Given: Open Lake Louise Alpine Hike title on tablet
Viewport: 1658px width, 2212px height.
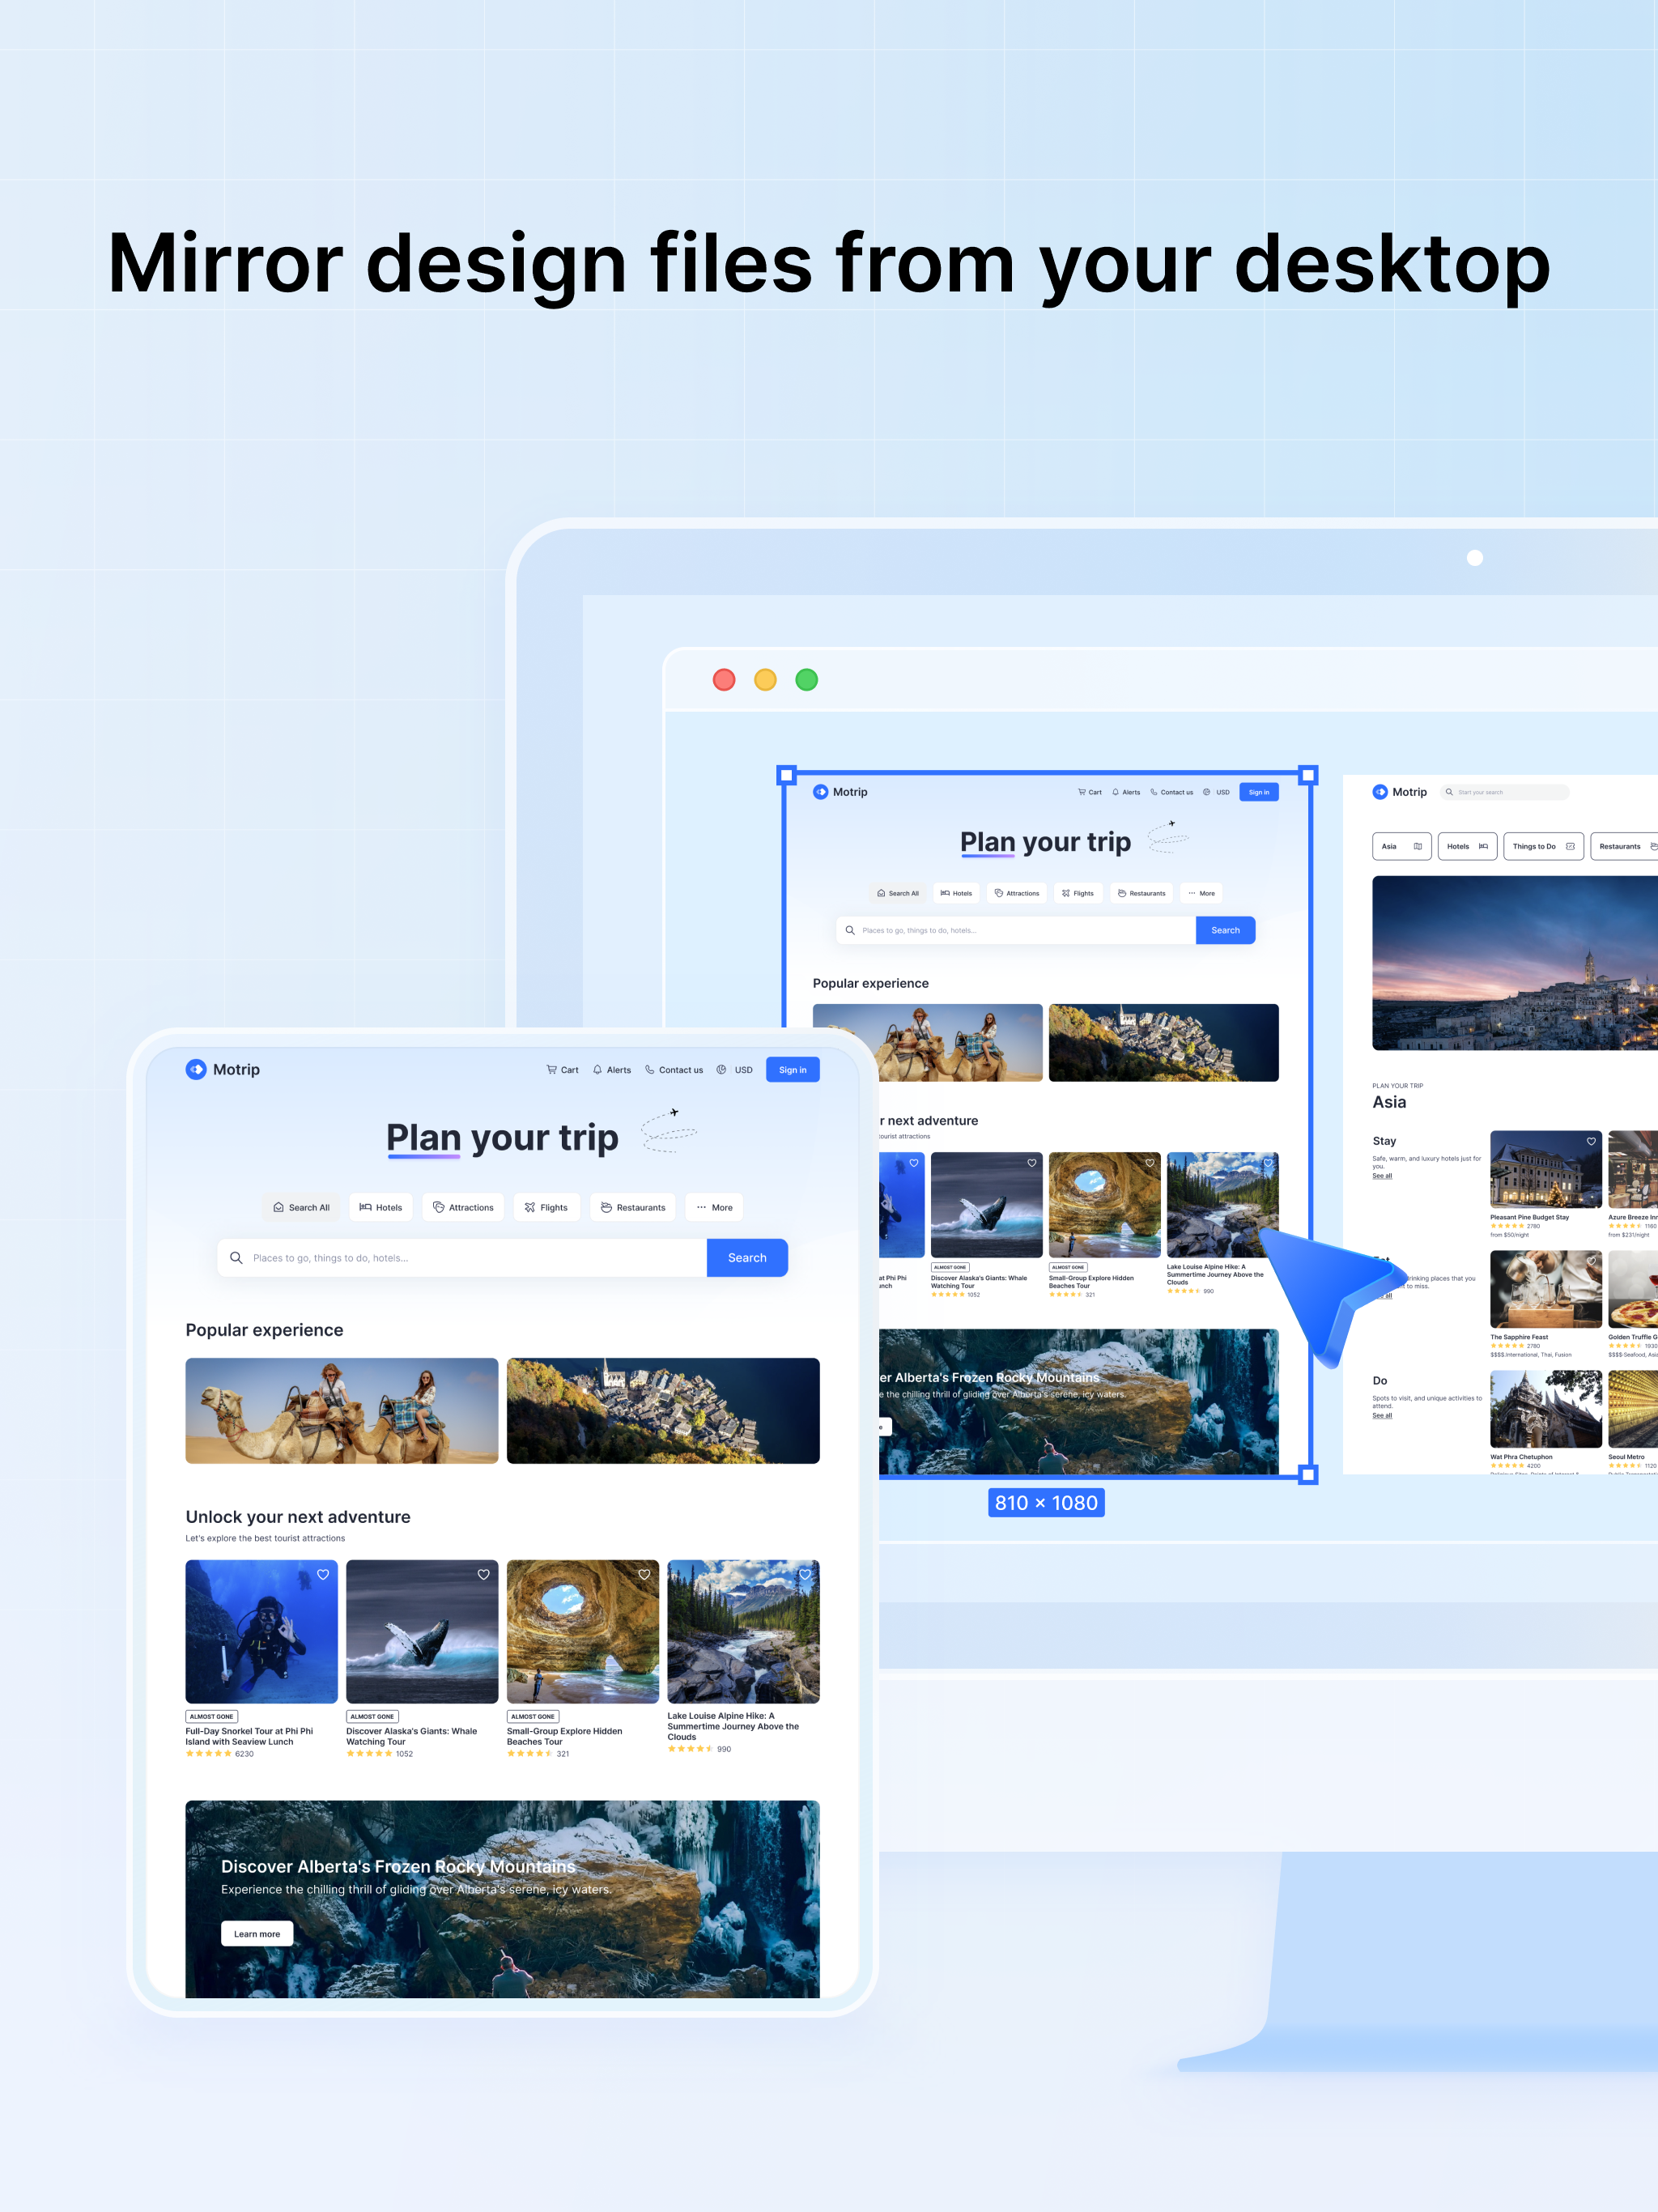Looking at the screenshot, I should (x=733, y=1726).
